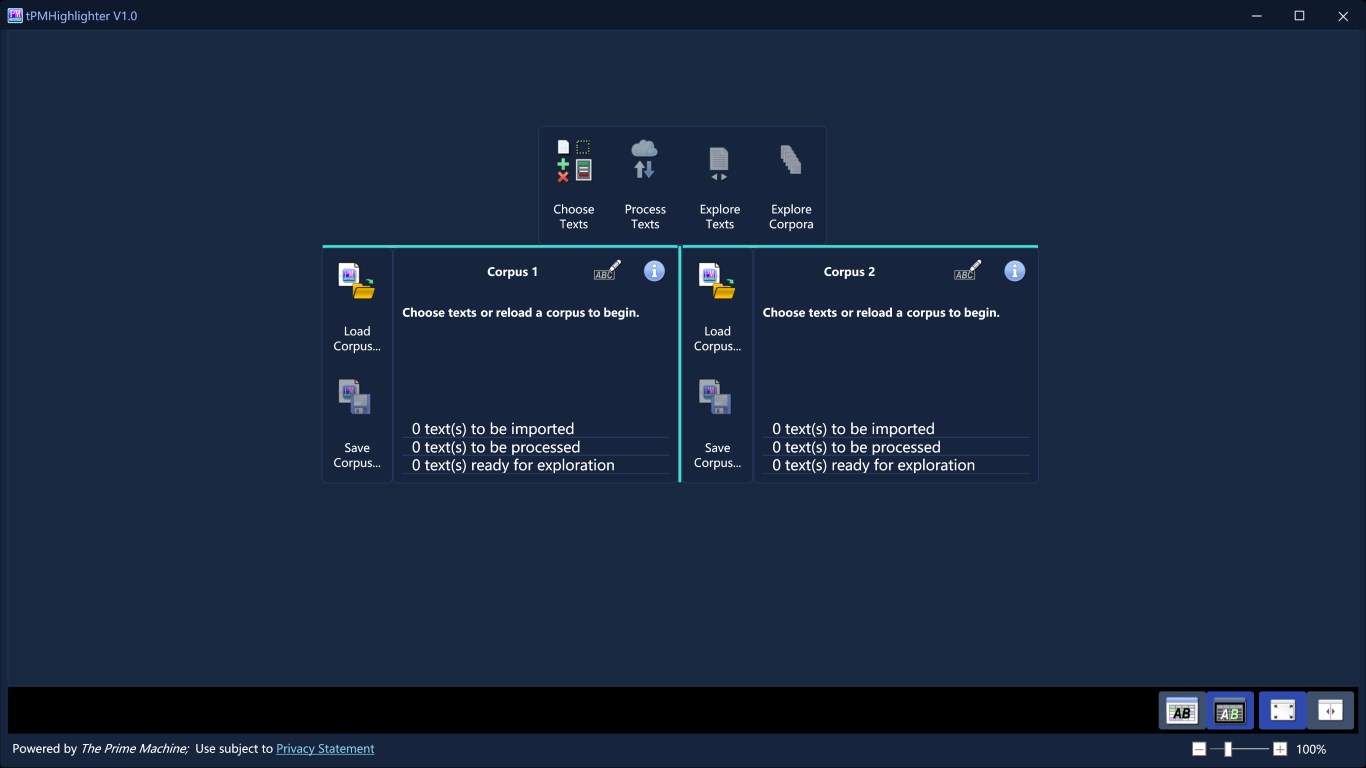
Task: Close the tPMHighlighter window
Action: click(1344, 15)
